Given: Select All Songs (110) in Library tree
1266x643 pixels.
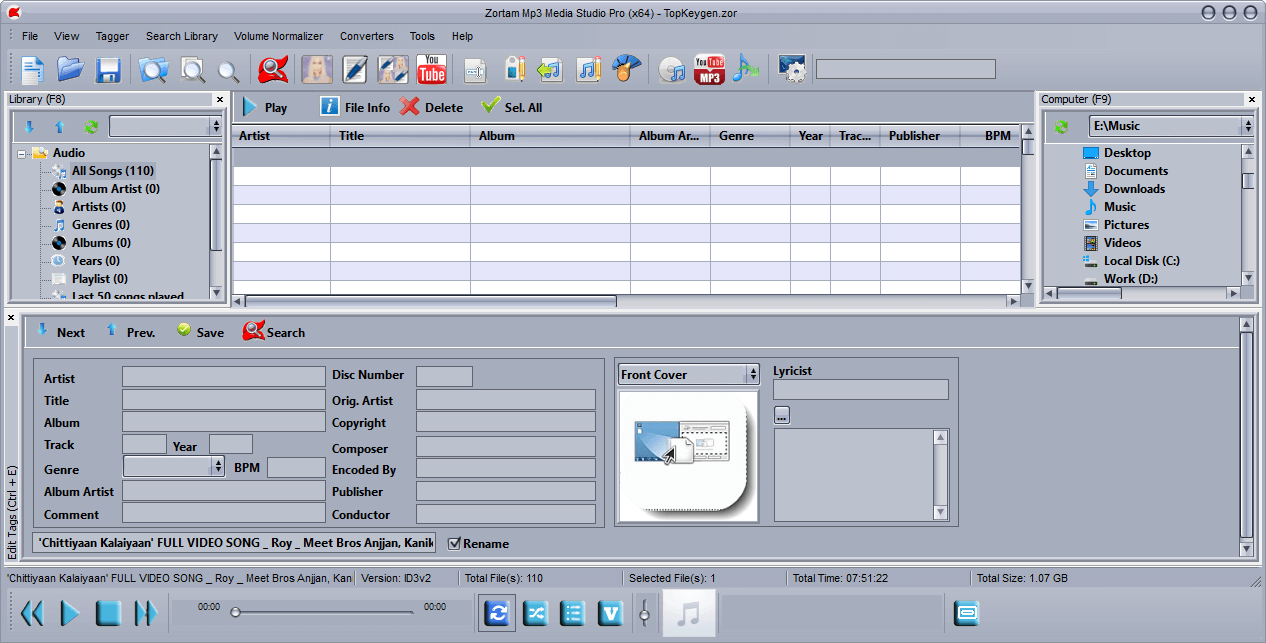Looking at the screenshot, I should pyautogui.click(x=112, y=171).
